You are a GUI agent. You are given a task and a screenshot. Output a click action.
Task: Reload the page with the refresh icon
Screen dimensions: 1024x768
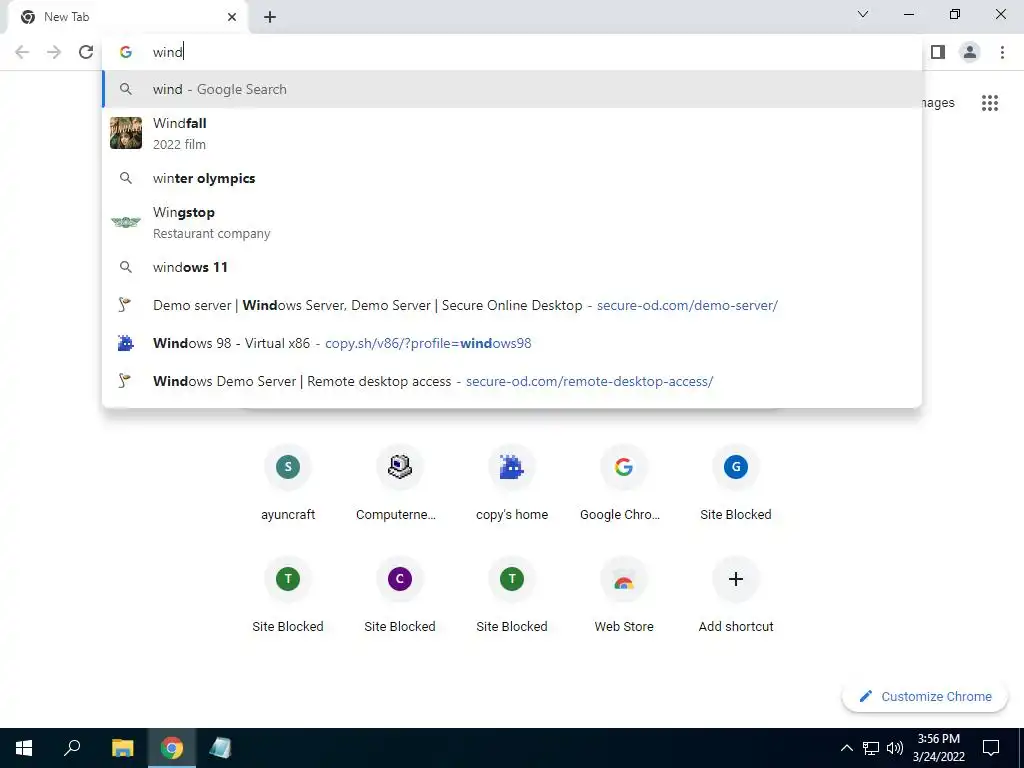click(x=86, y=52)
